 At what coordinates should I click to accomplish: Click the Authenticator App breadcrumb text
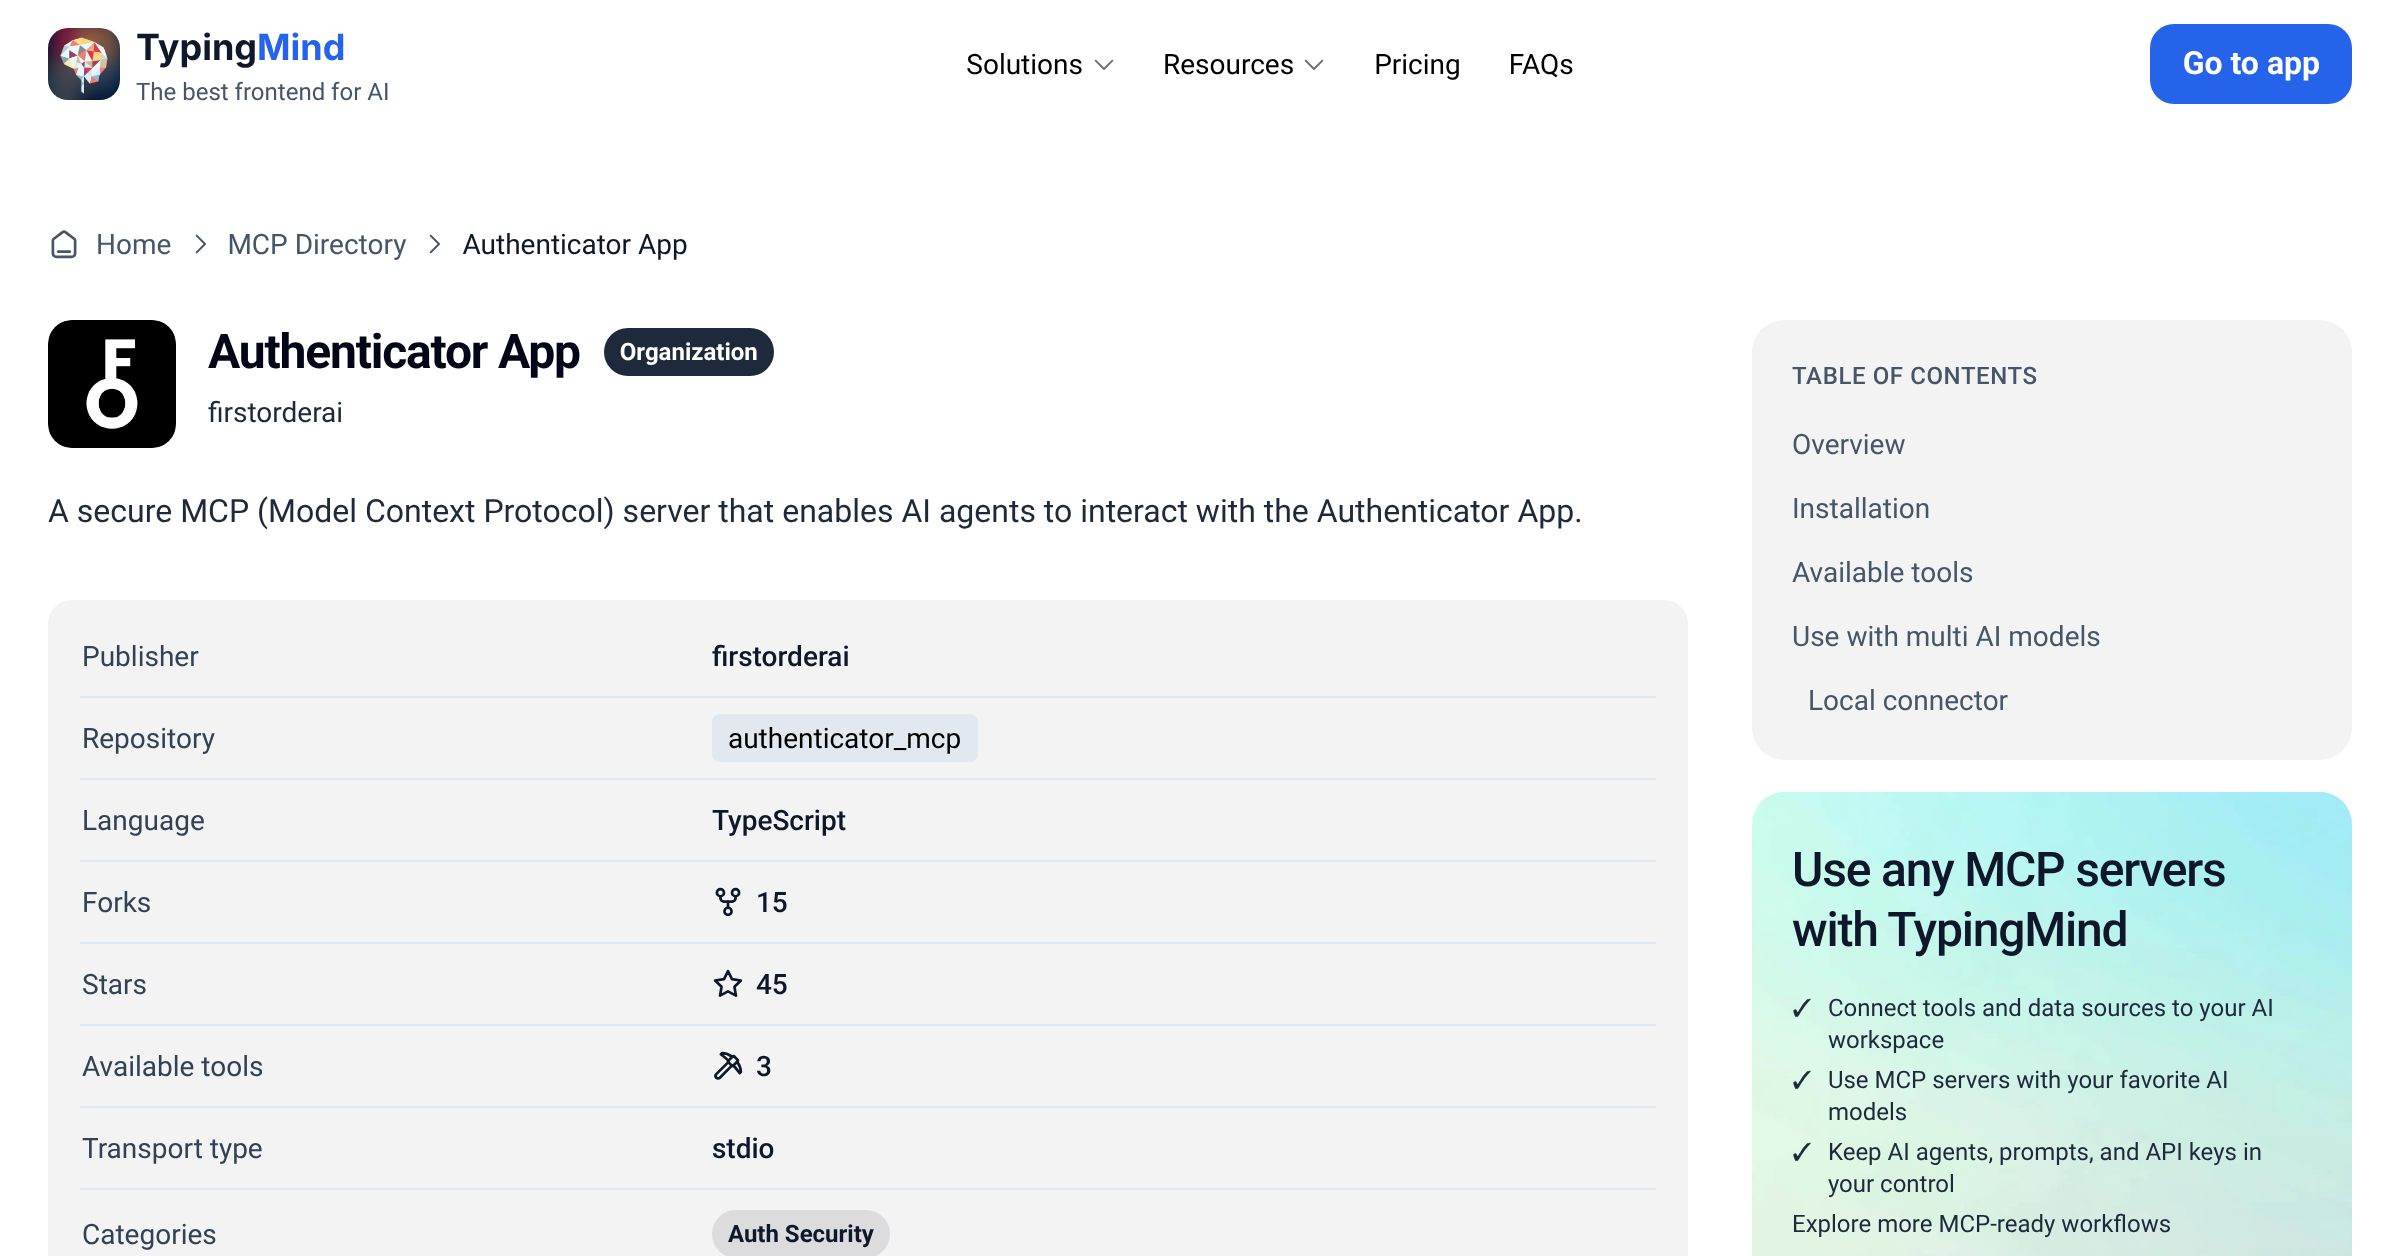[x=575, y=244]
